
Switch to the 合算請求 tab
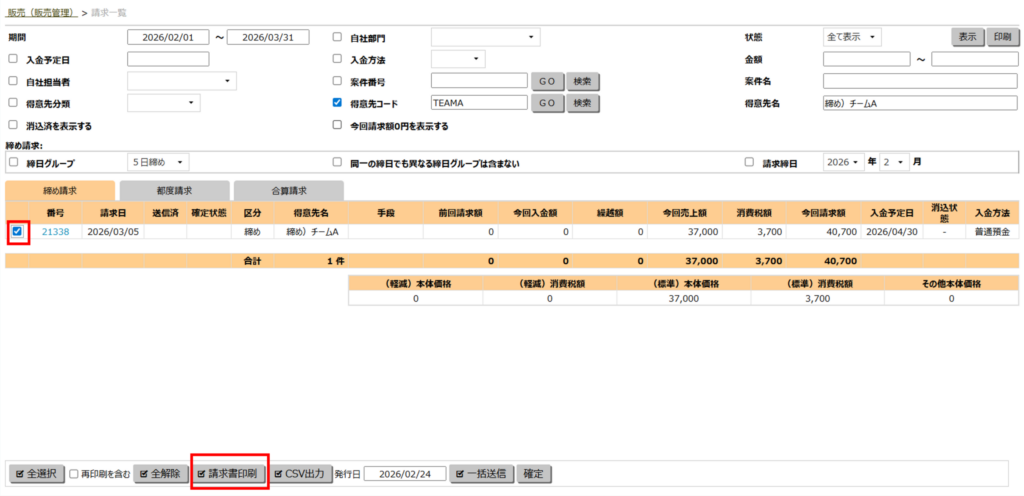point(288,190)
